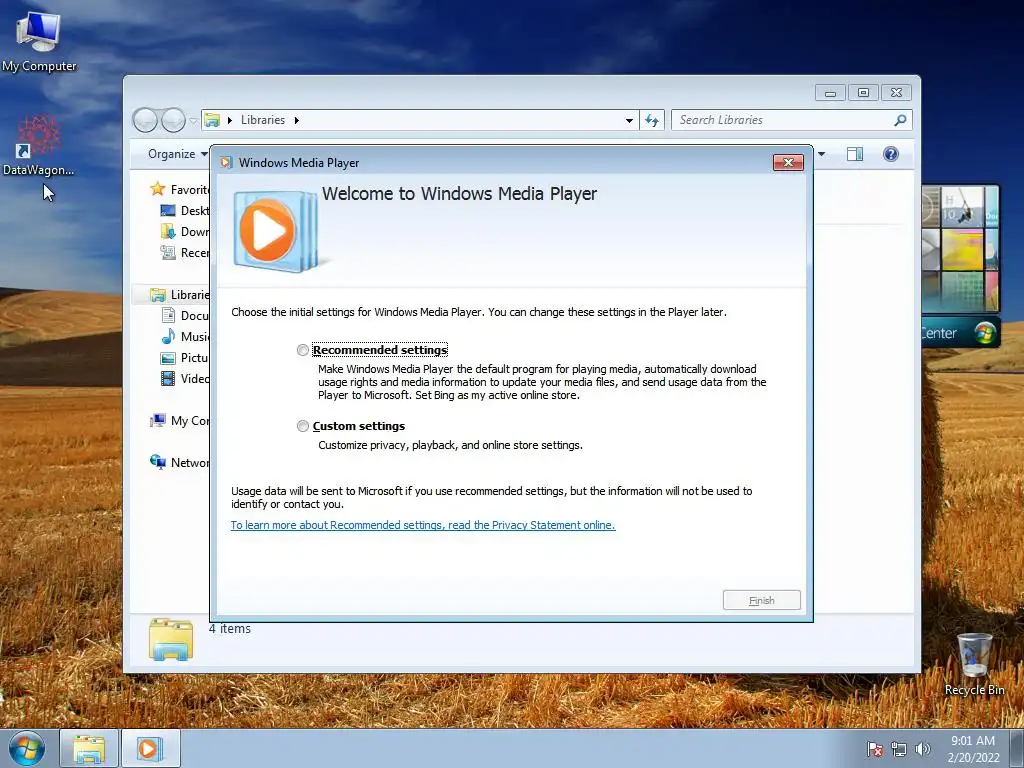
Task: Click Windows Media Player taskbar button
Action: (x=150, y=748)
